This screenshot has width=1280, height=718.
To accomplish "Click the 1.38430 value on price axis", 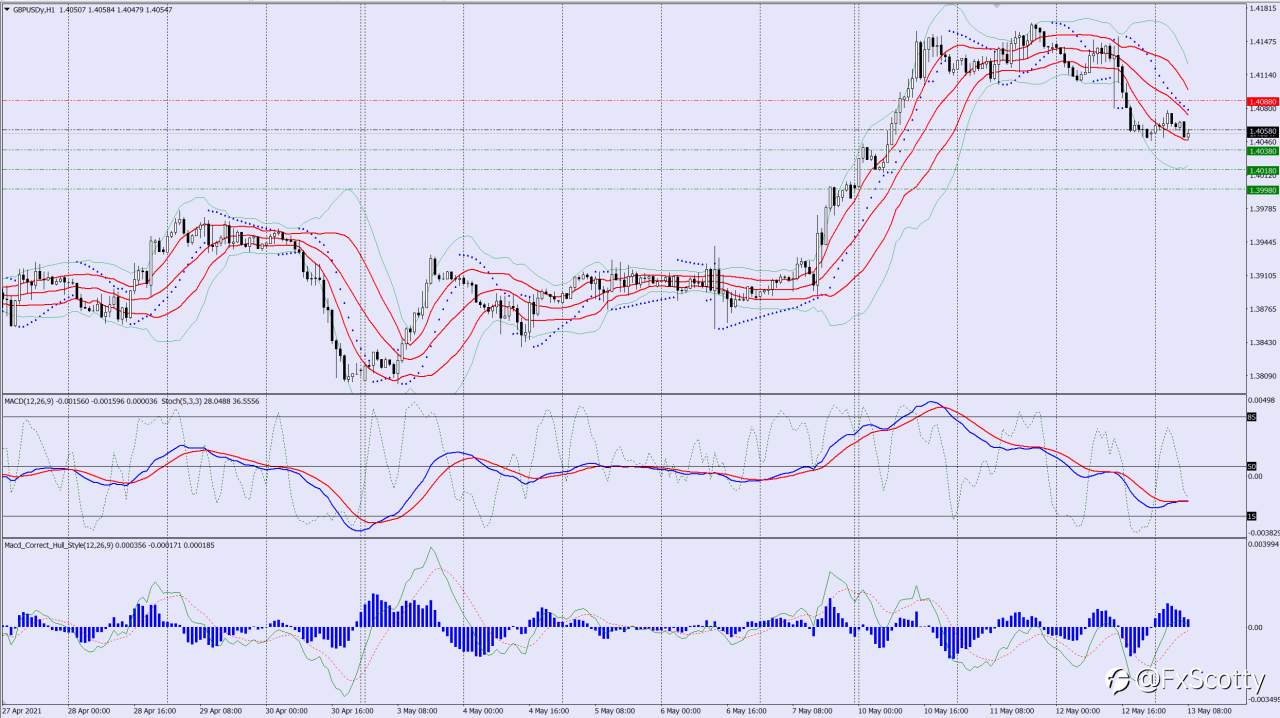I will [1261, 343].
